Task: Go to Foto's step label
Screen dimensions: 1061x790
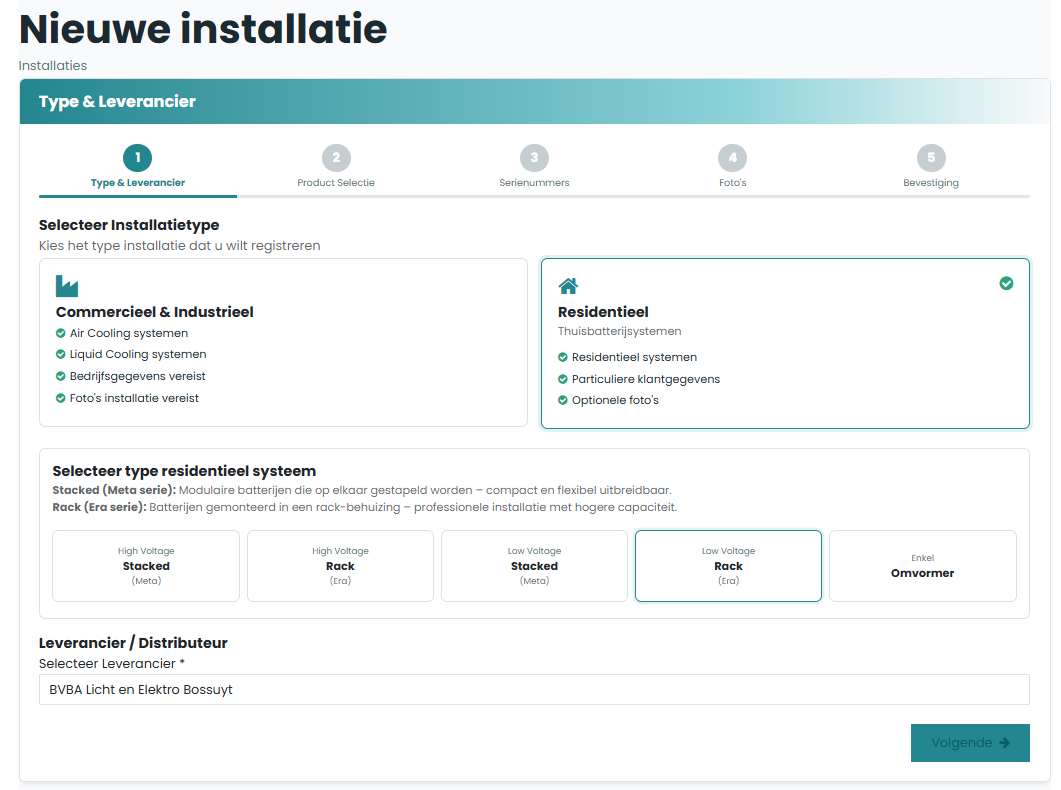Action: tap(733, 183)
